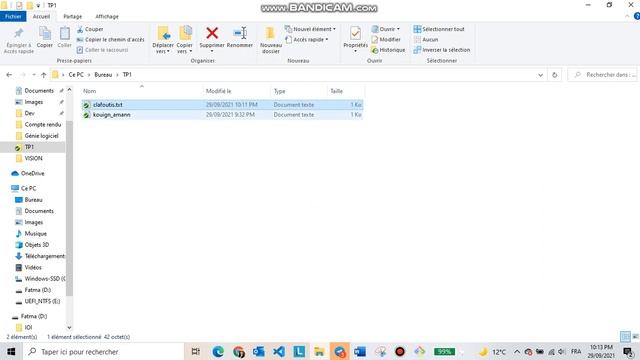This screenshot has width=640, height=360.
Task: Open Windows Start menu
Action: pos(11,351)
